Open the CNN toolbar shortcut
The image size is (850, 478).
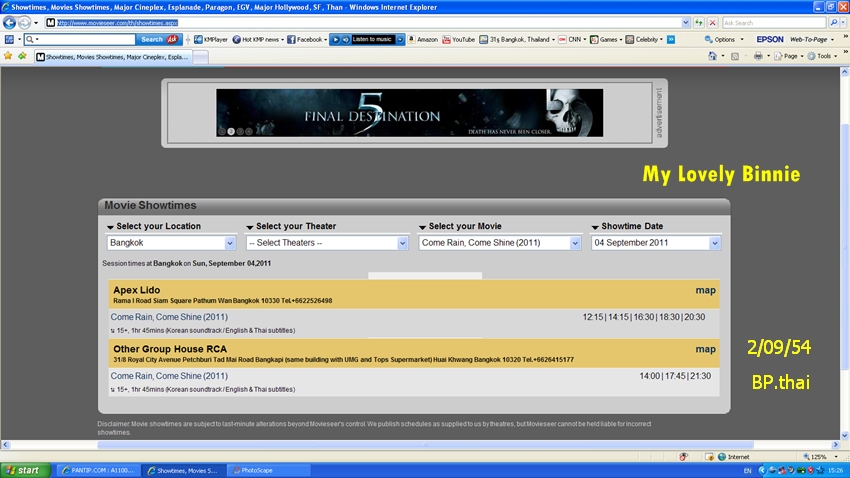[x=570, y=40]
